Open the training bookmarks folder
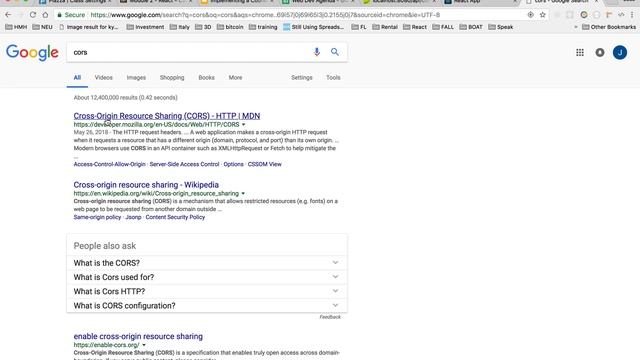The width and height of the screenshot is (640, 360). coord(263,27)
